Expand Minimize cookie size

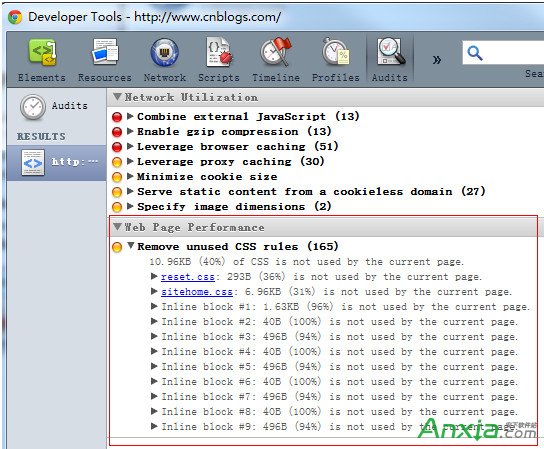click(x=130, y=176)
